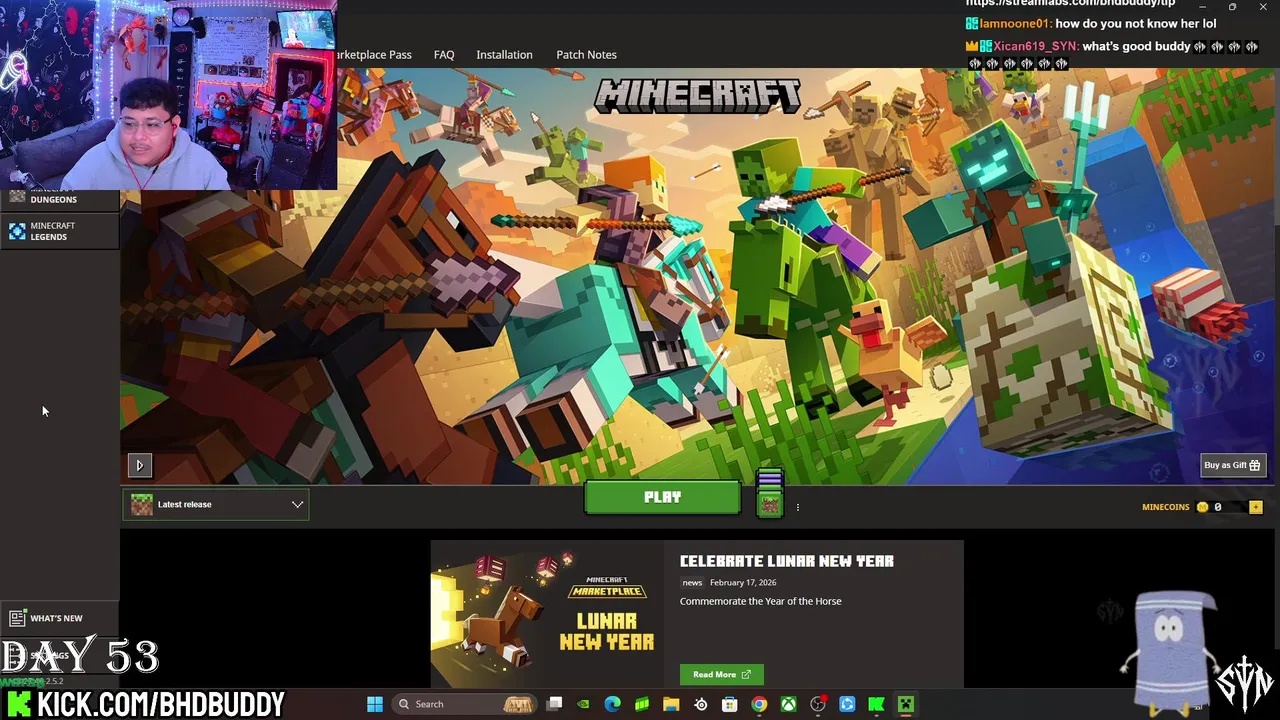Viewport: 1280px width, 720px height.
Task: Open Task View from the taskbar
Action: [x=555, y=704]
